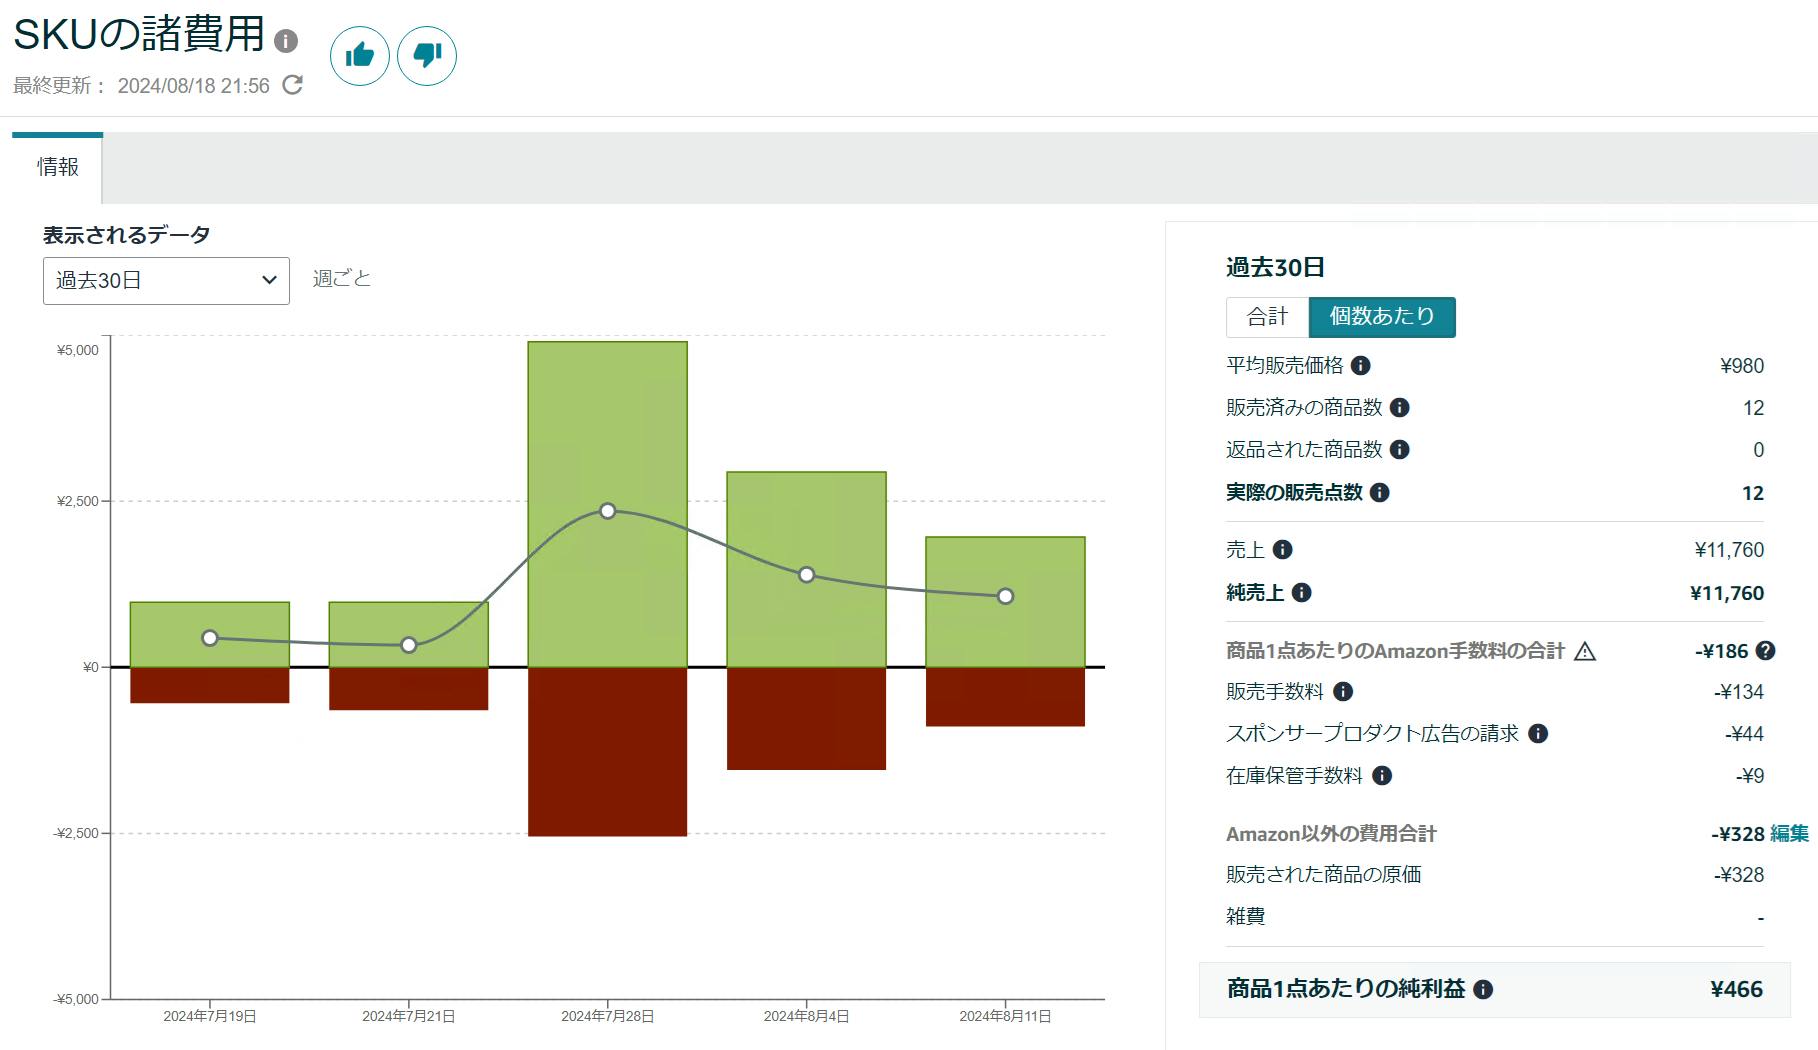Screen dimensions: 1818x1050
Task: Select the 情報 tab
Action: 58,167
